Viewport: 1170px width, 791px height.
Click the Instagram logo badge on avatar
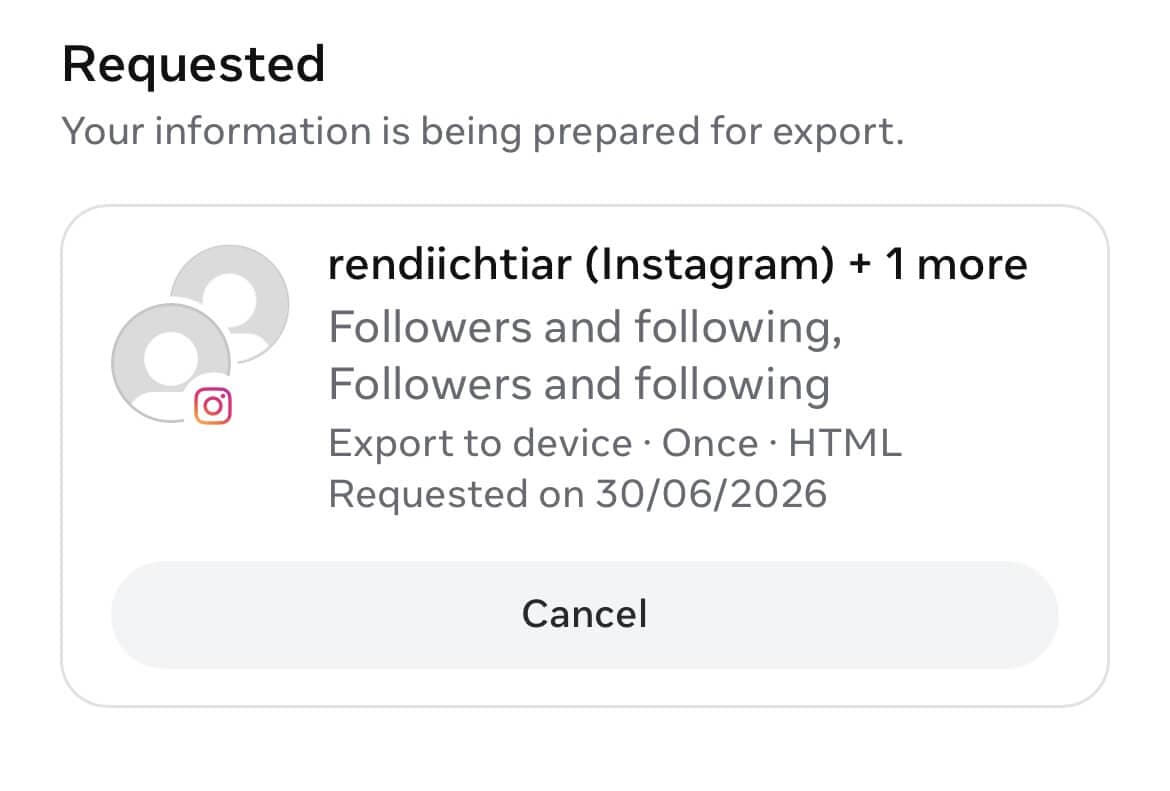(213, 406)
